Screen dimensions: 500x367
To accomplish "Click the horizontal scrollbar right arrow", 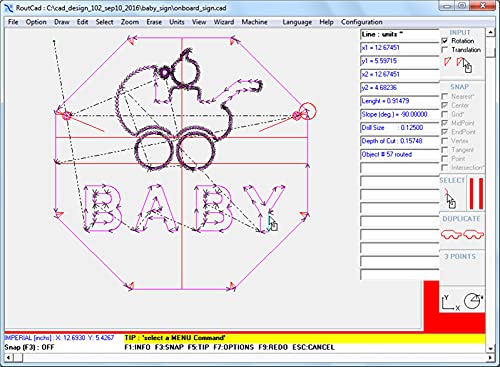I will click(490, 358).
